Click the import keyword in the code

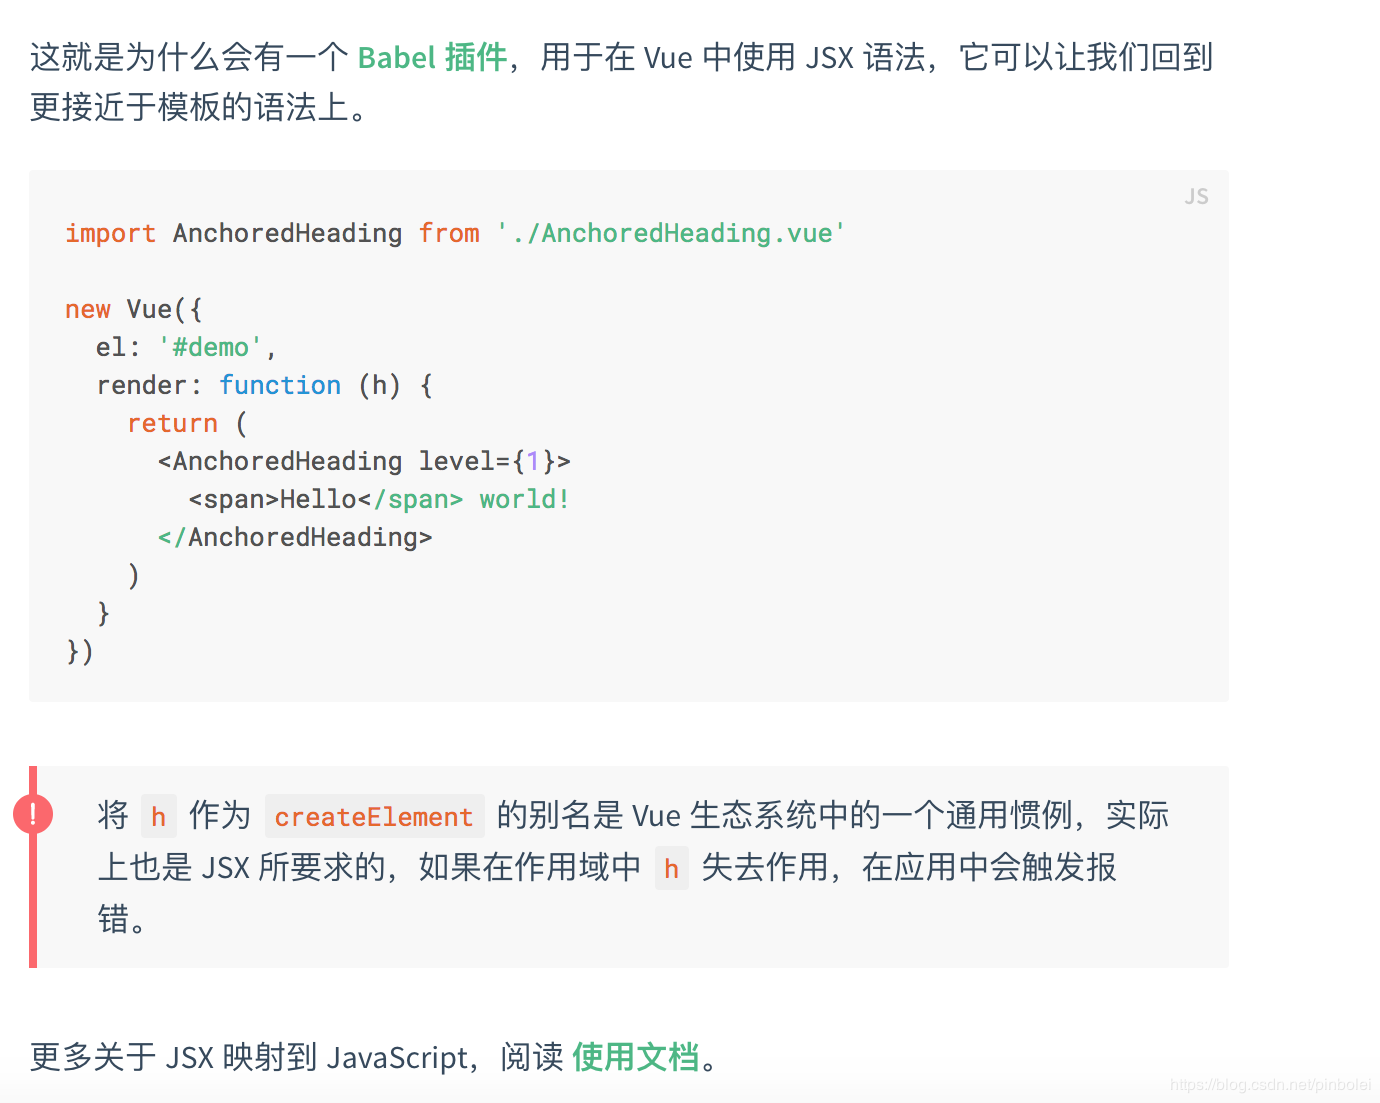coord(110,234)
